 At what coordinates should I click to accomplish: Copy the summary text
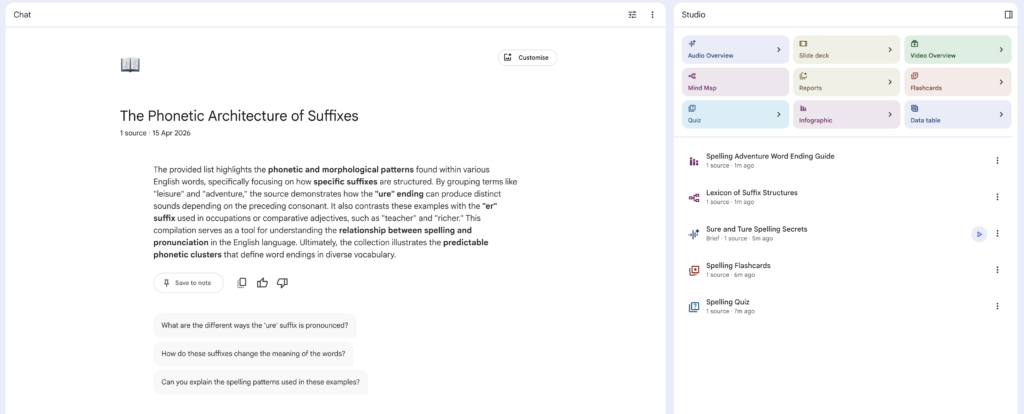click(x=242, y=283)
